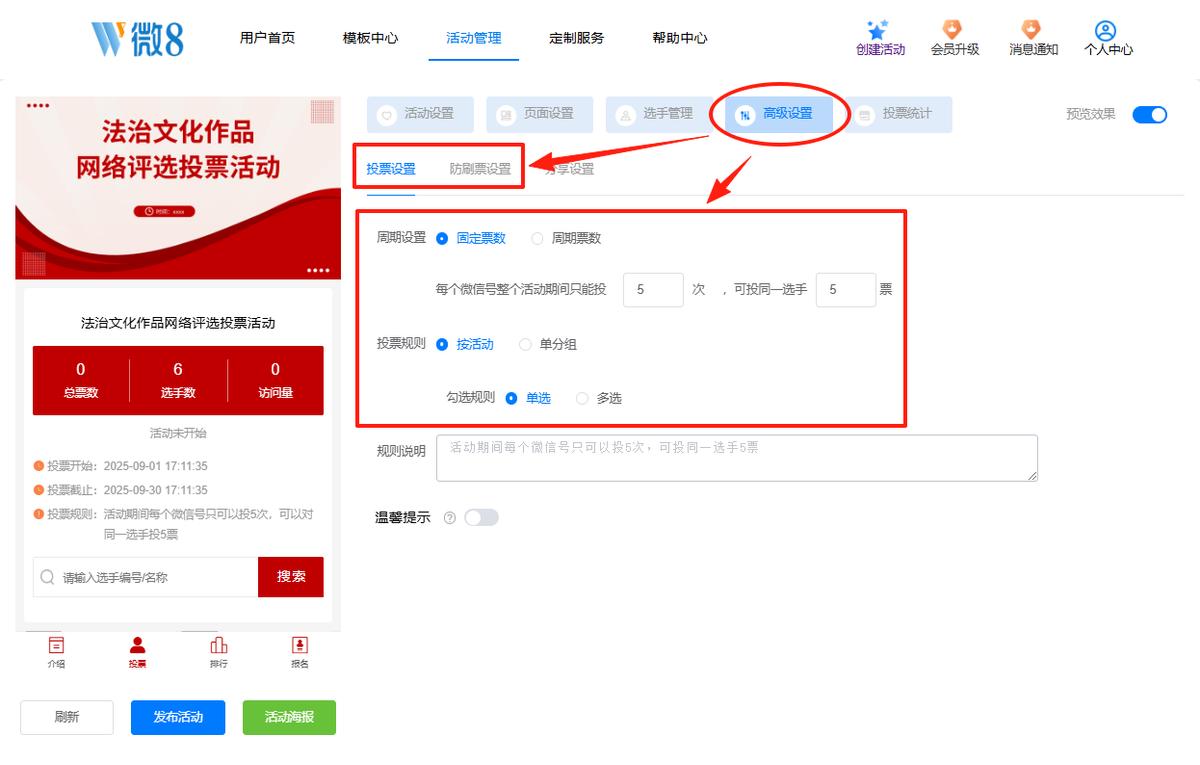
Task: Click the 规则说明 text area
Action: pyautogui.click(x=737, y=458)
